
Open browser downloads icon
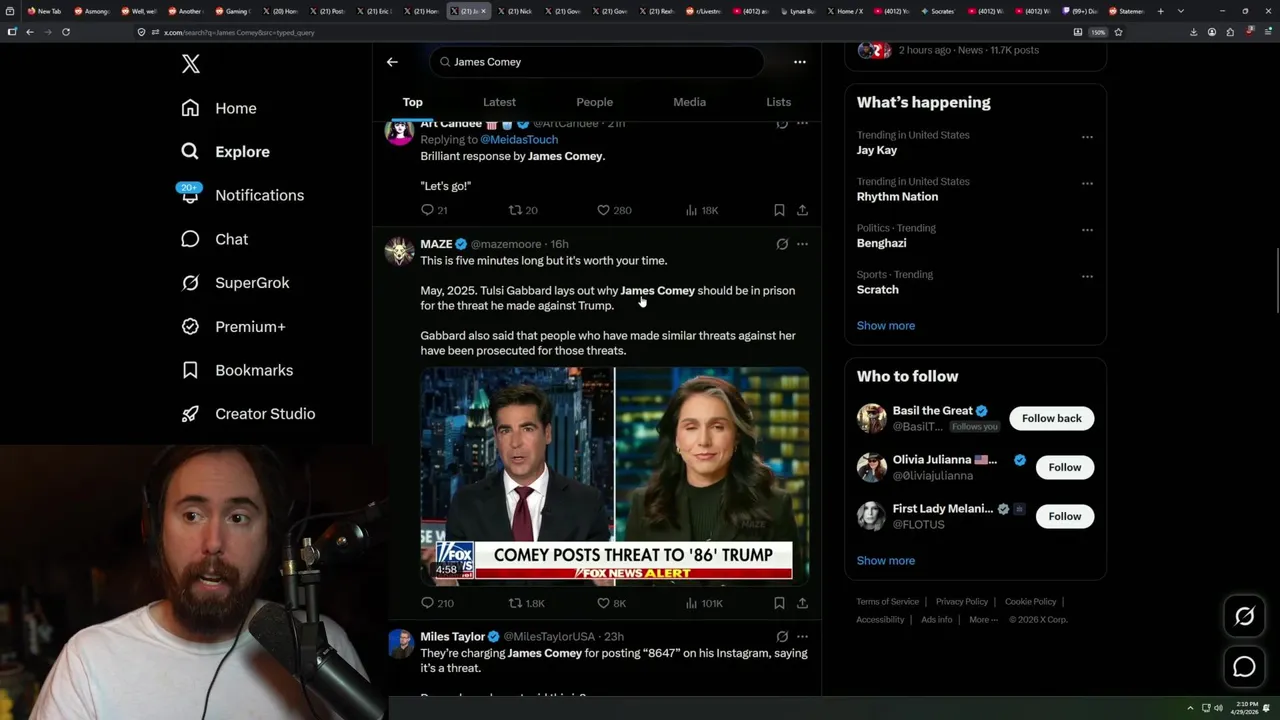pyautogui.click(x=1194, y=32)
